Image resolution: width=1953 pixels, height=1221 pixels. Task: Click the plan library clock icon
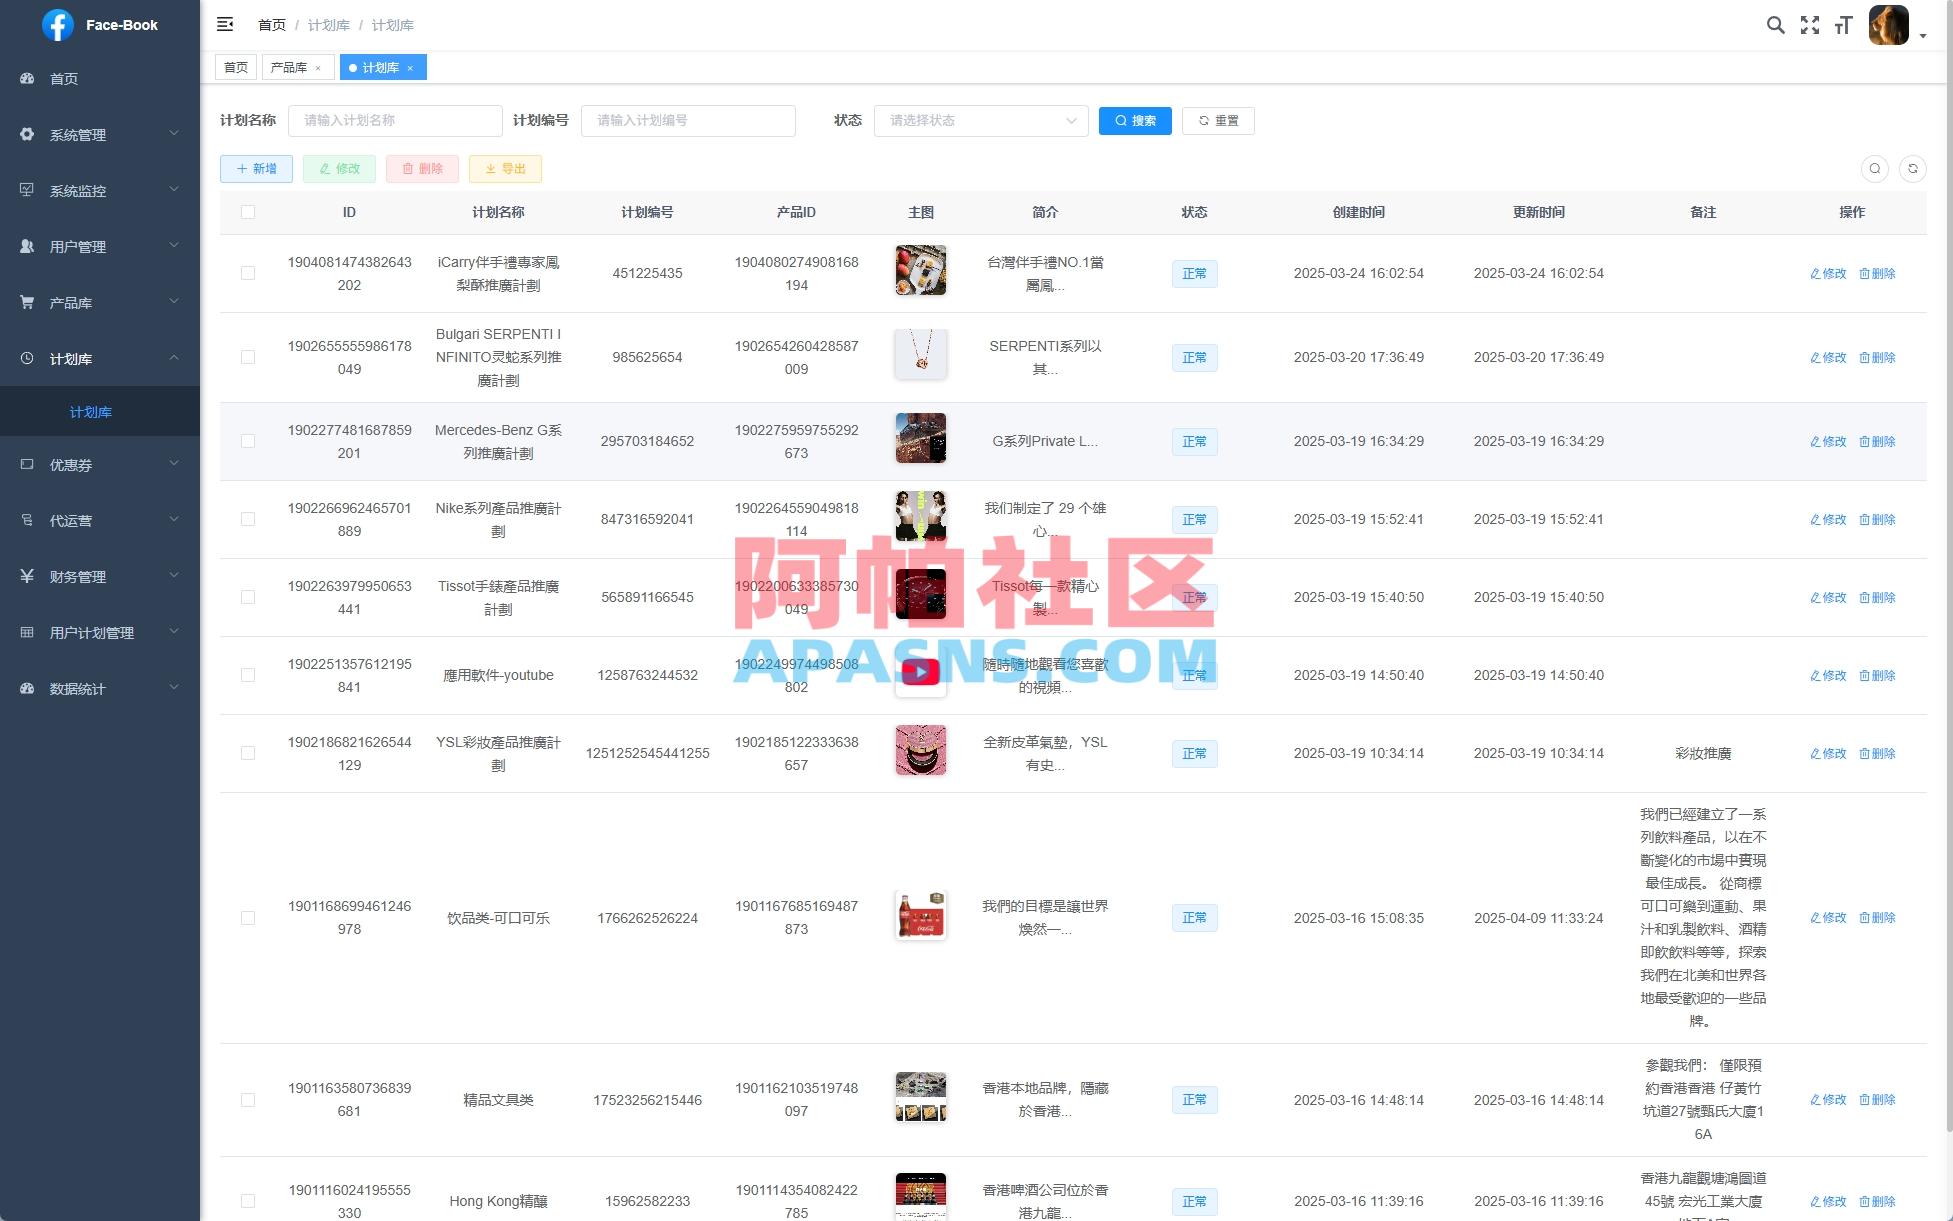pyautogui.click(x=27, y=358)
